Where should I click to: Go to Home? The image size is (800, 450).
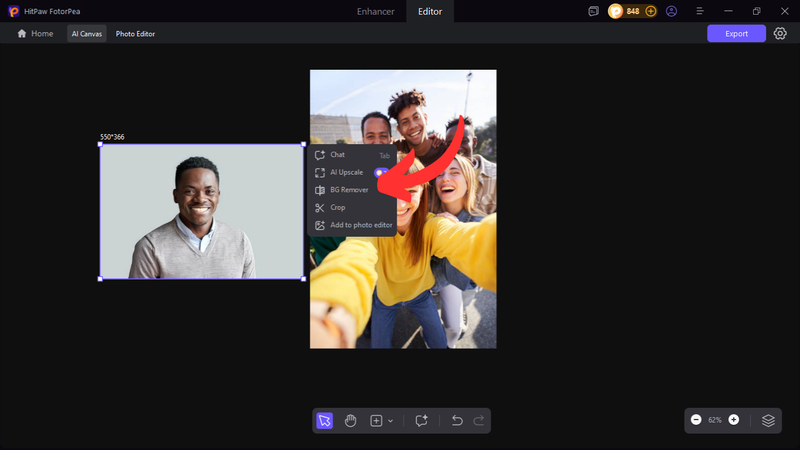[x=35, y=34]
